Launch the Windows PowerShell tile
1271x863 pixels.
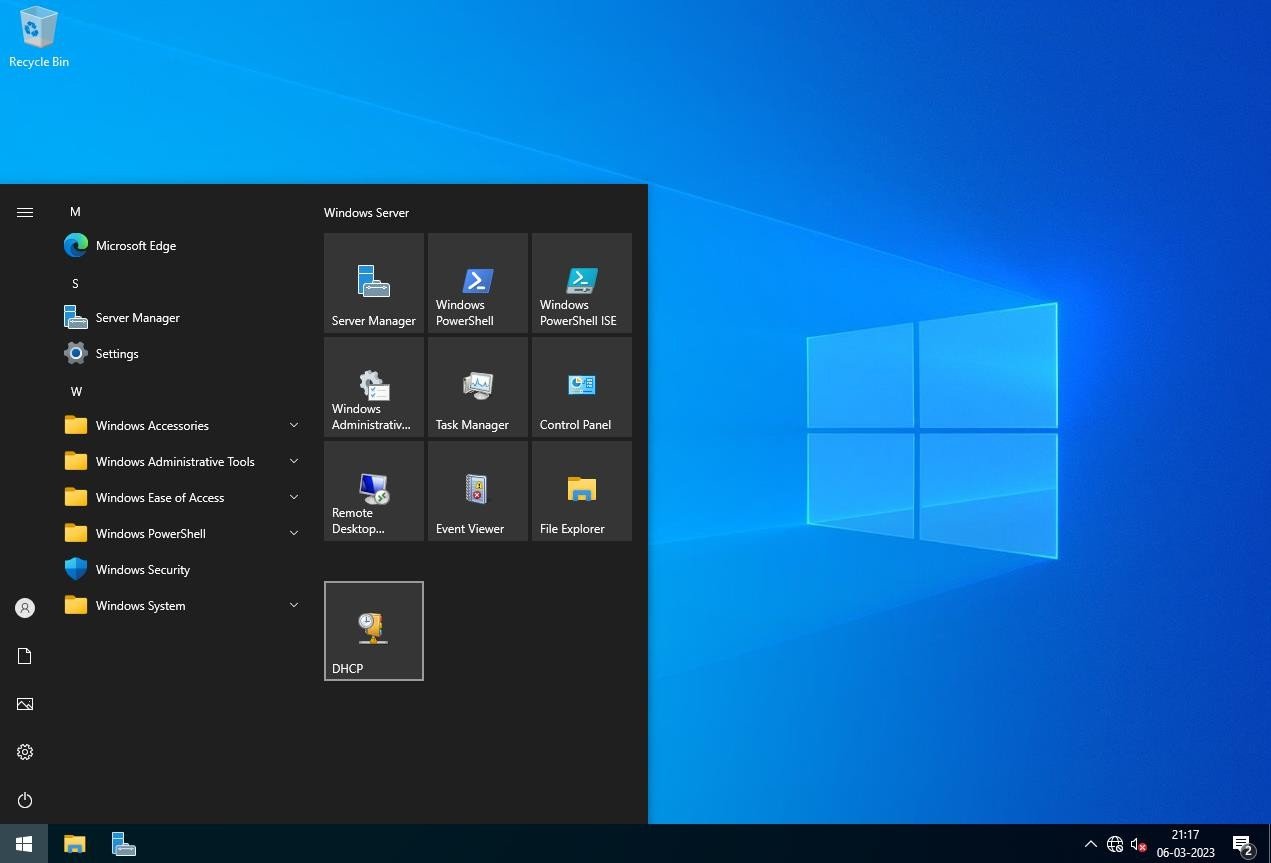click(x=478, y=283)
